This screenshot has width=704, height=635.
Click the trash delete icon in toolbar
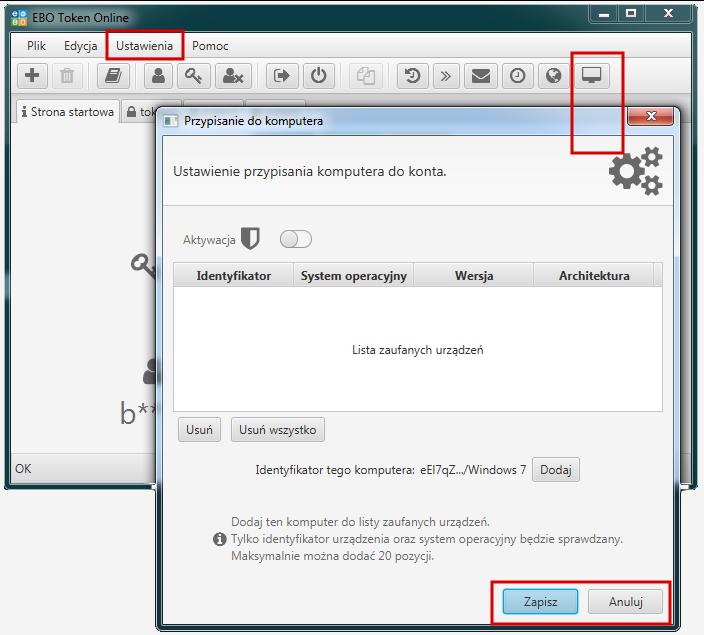(x=67, y=75)
